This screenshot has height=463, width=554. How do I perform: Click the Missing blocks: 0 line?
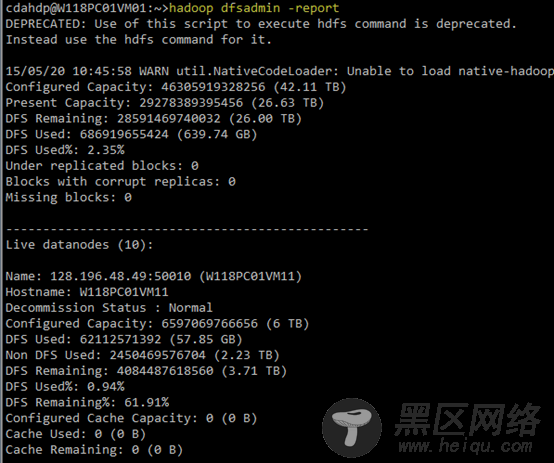69,197
